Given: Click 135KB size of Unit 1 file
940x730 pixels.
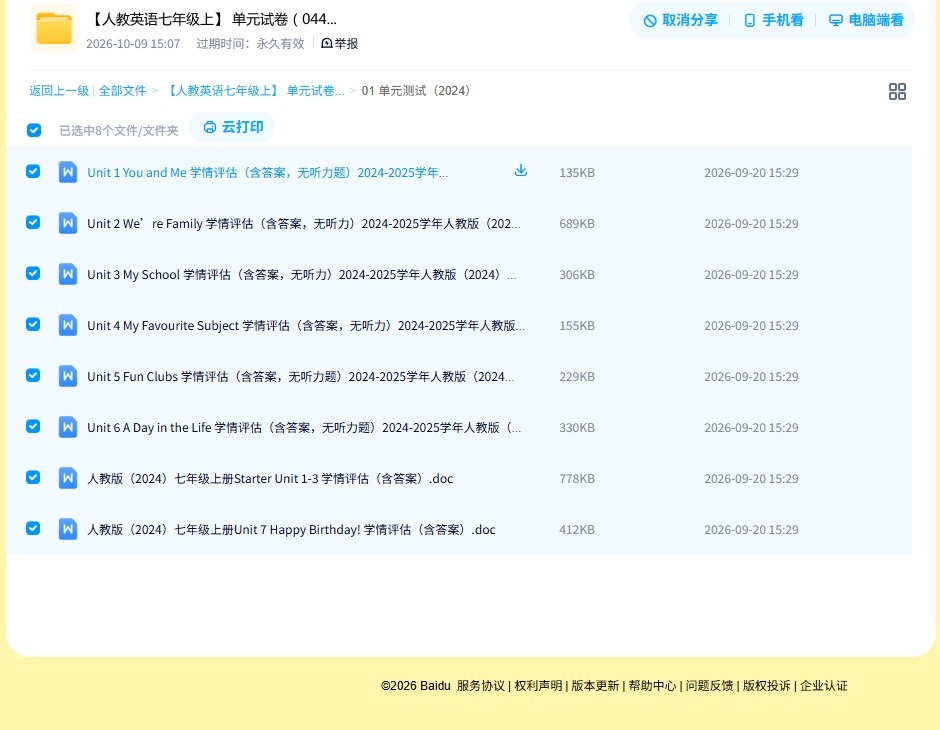Looking at the screenshot, I should 577,173.
